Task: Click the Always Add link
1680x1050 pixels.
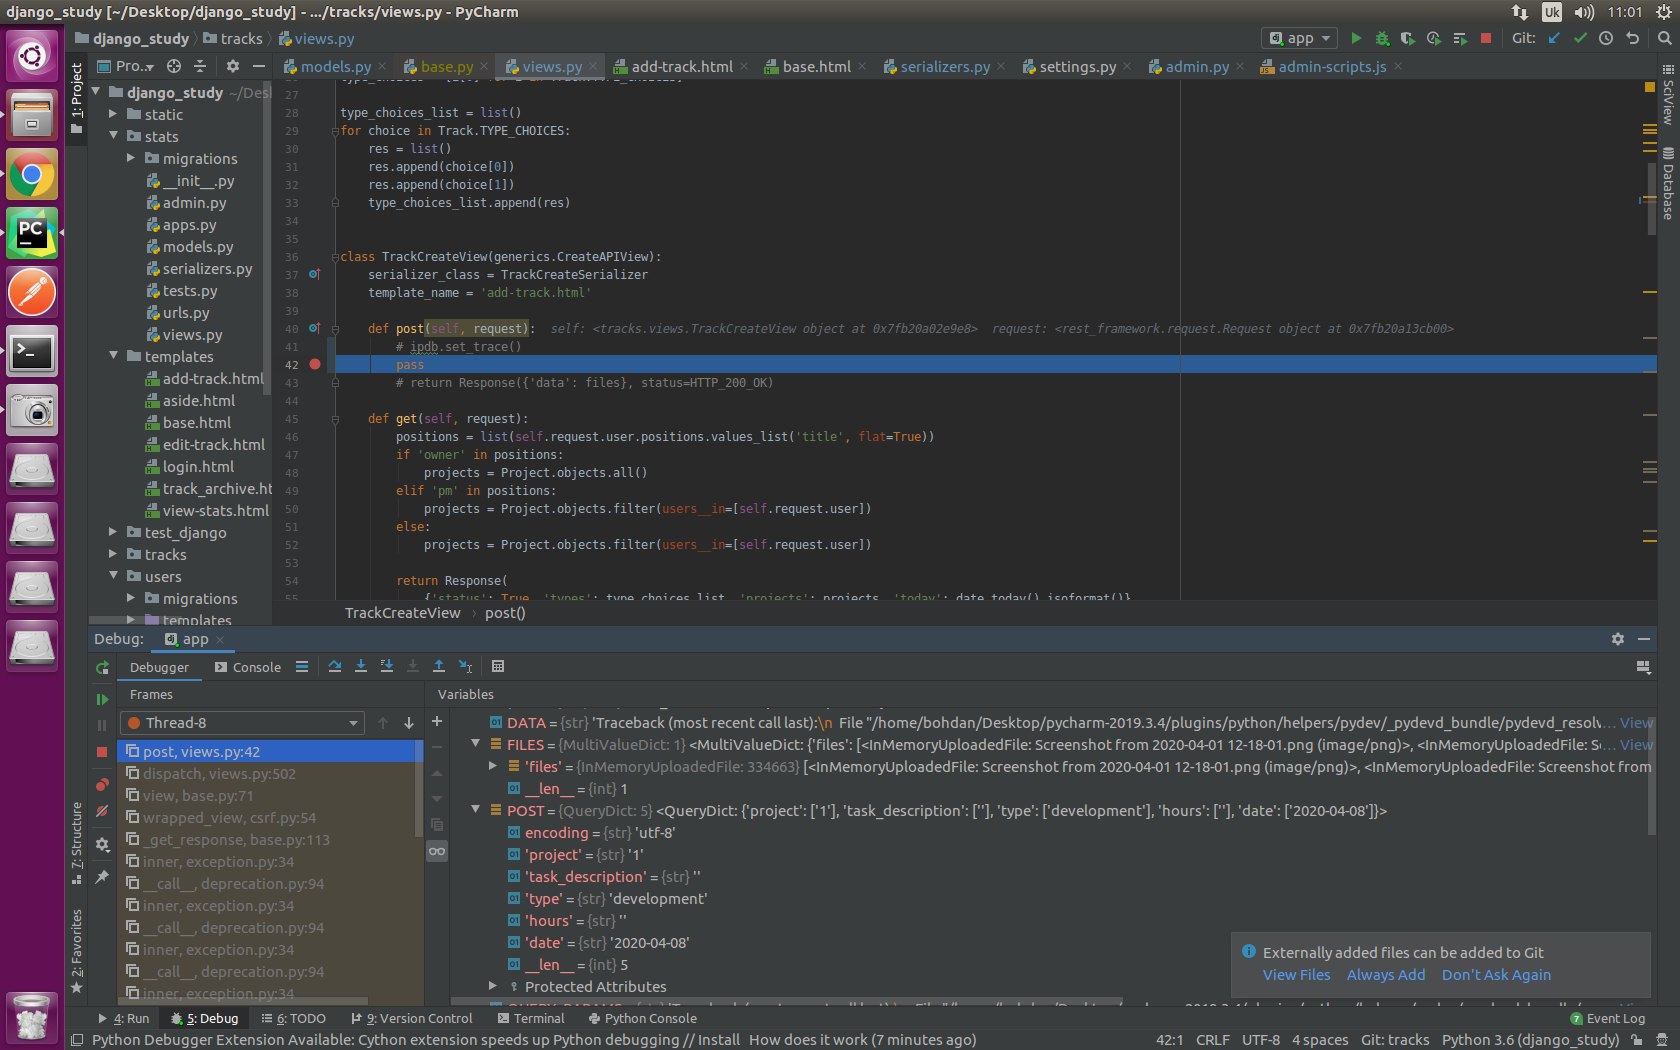Action: (1386, 975)
